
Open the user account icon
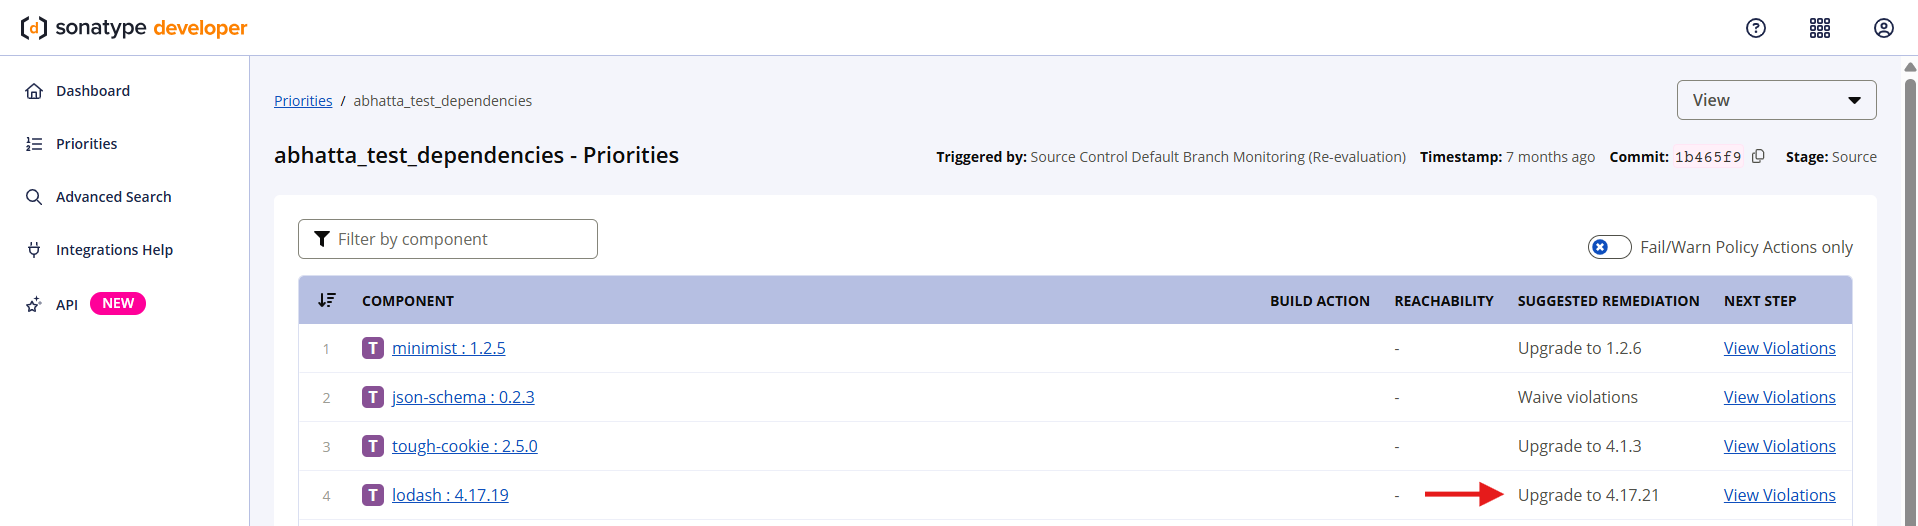click(x=1884, y=28)
